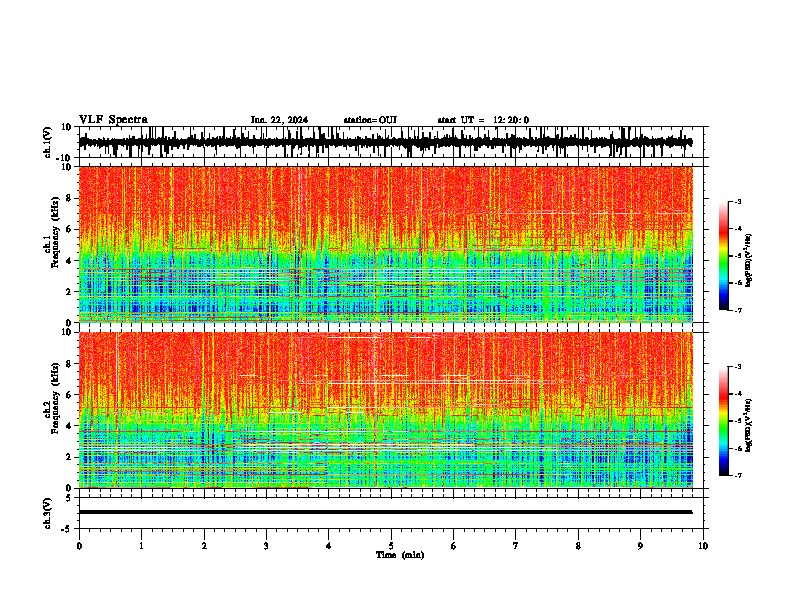Click the "VLF Spectra" plot title
This screenshot has width=792, height=612.
pyautogui.click(x=113, y=120)
